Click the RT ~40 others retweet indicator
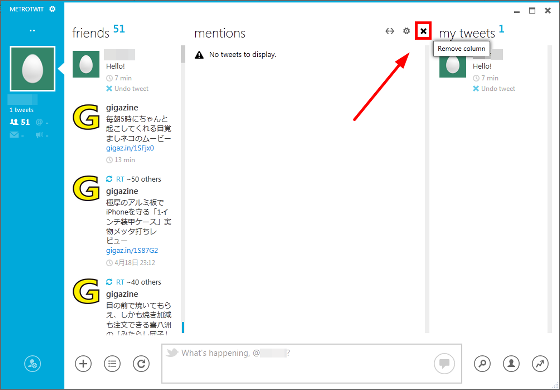Image resolution: width=560 pixels, height=390 pixels. point(134,282)
